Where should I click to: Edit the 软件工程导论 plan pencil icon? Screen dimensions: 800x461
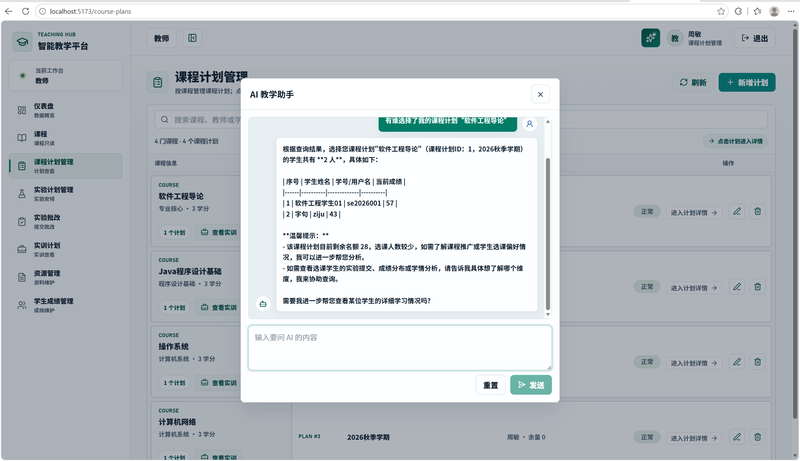[x=737, y=211]
